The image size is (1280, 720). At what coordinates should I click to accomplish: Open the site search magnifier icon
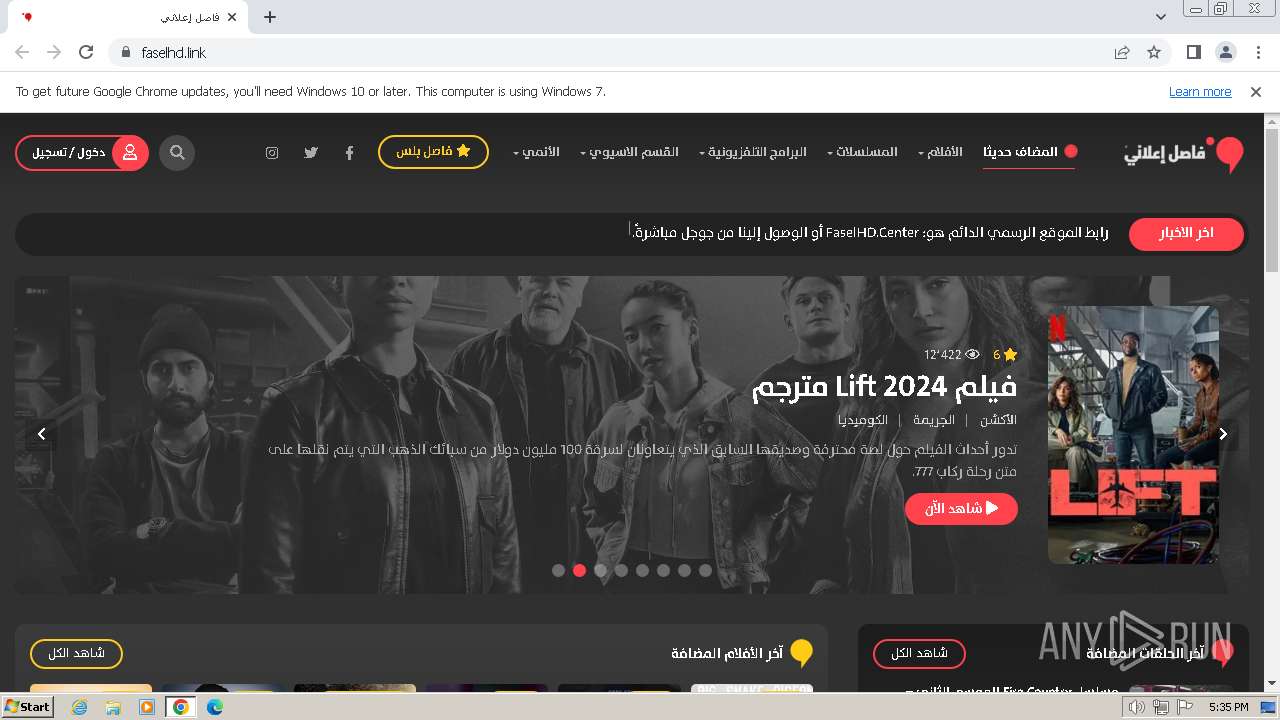click(x=177, y=153)
